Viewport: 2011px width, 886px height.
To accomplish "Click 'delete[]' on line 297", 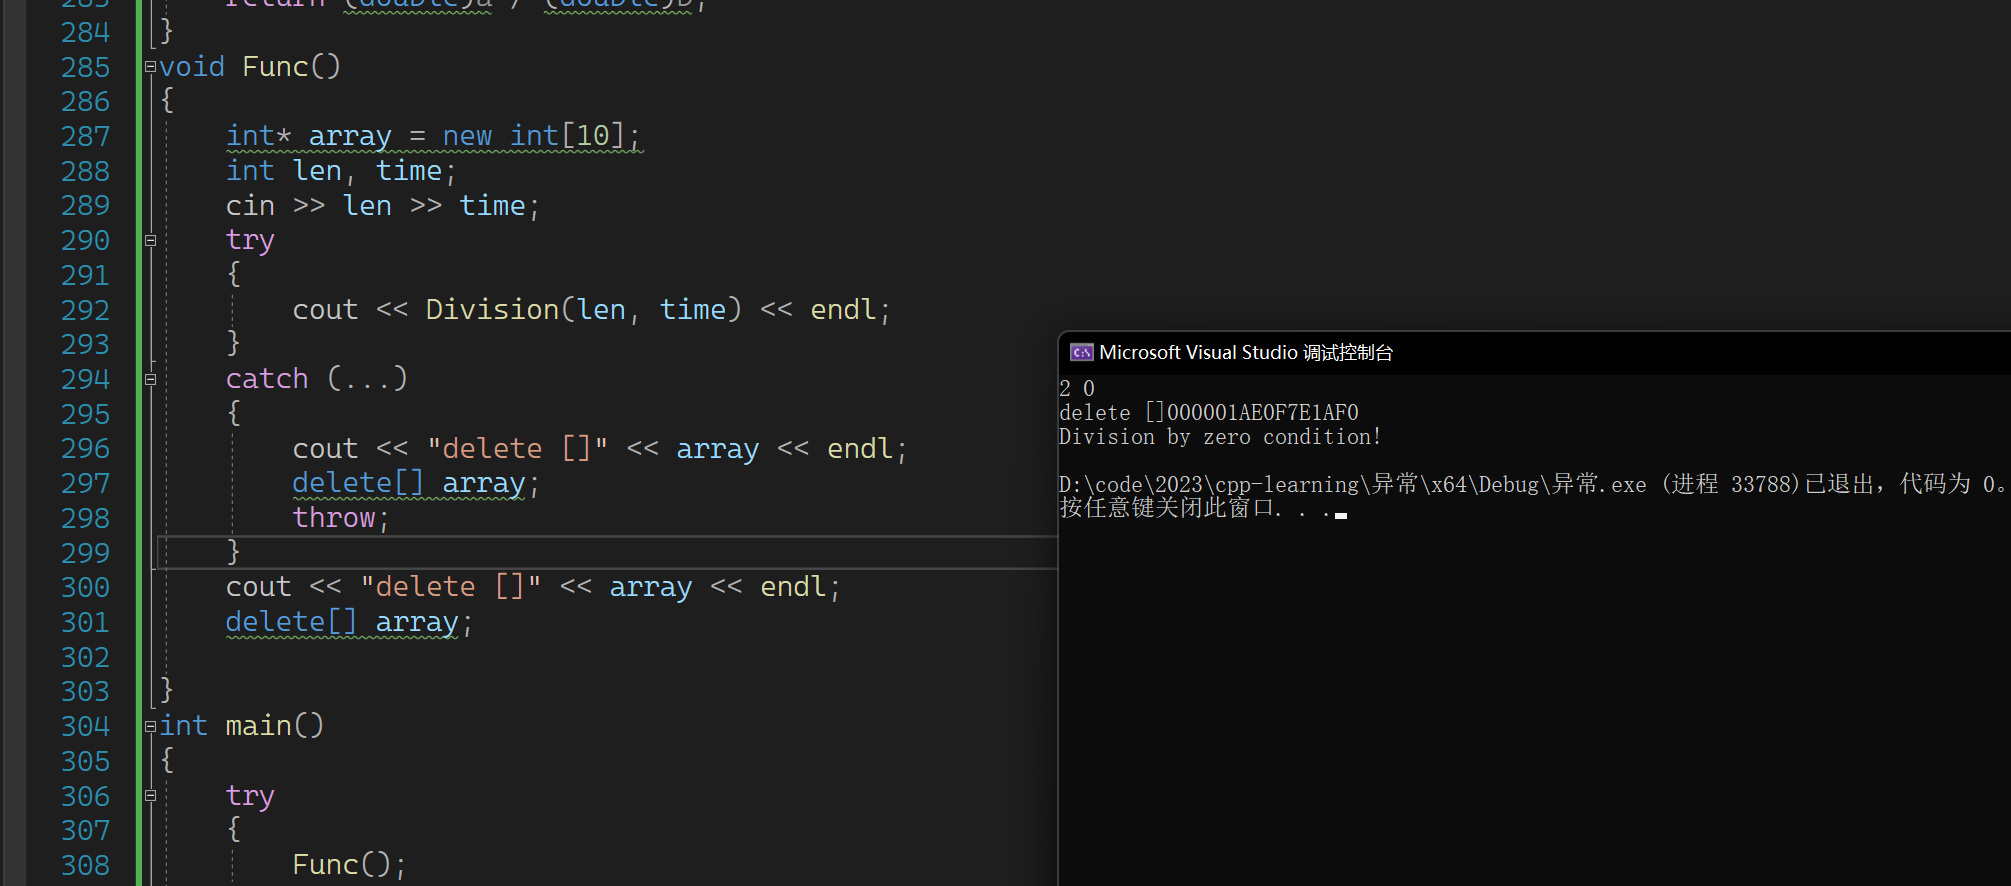I will tap(358, 483).
